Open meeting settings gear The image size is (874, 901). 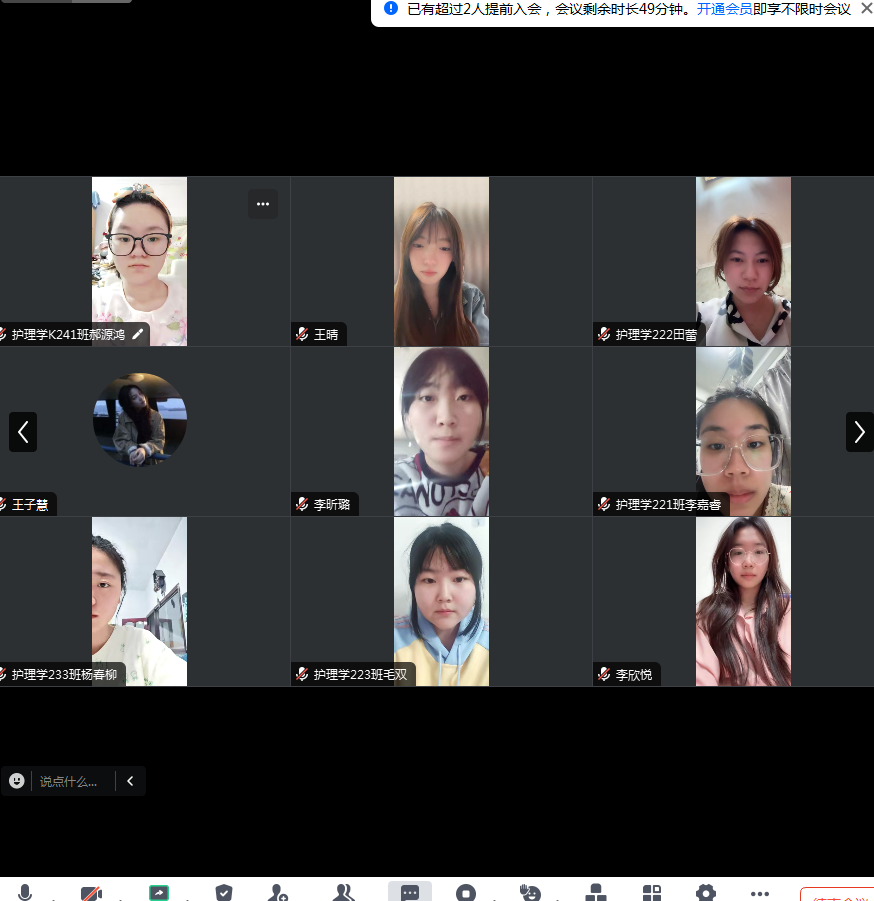[x=706, y=892]
